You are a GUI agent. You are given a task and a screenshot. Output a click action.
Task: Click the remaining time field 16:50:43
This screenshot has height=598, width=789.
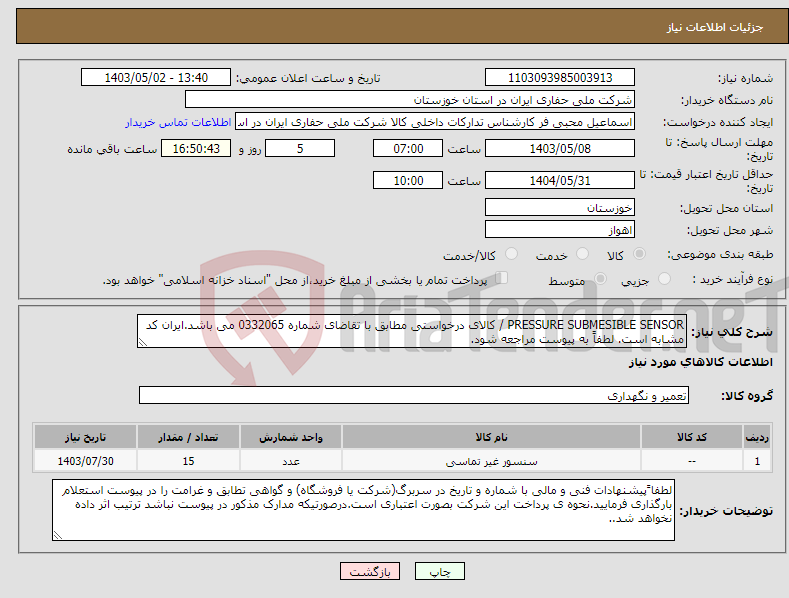click(x=196, y=148)
